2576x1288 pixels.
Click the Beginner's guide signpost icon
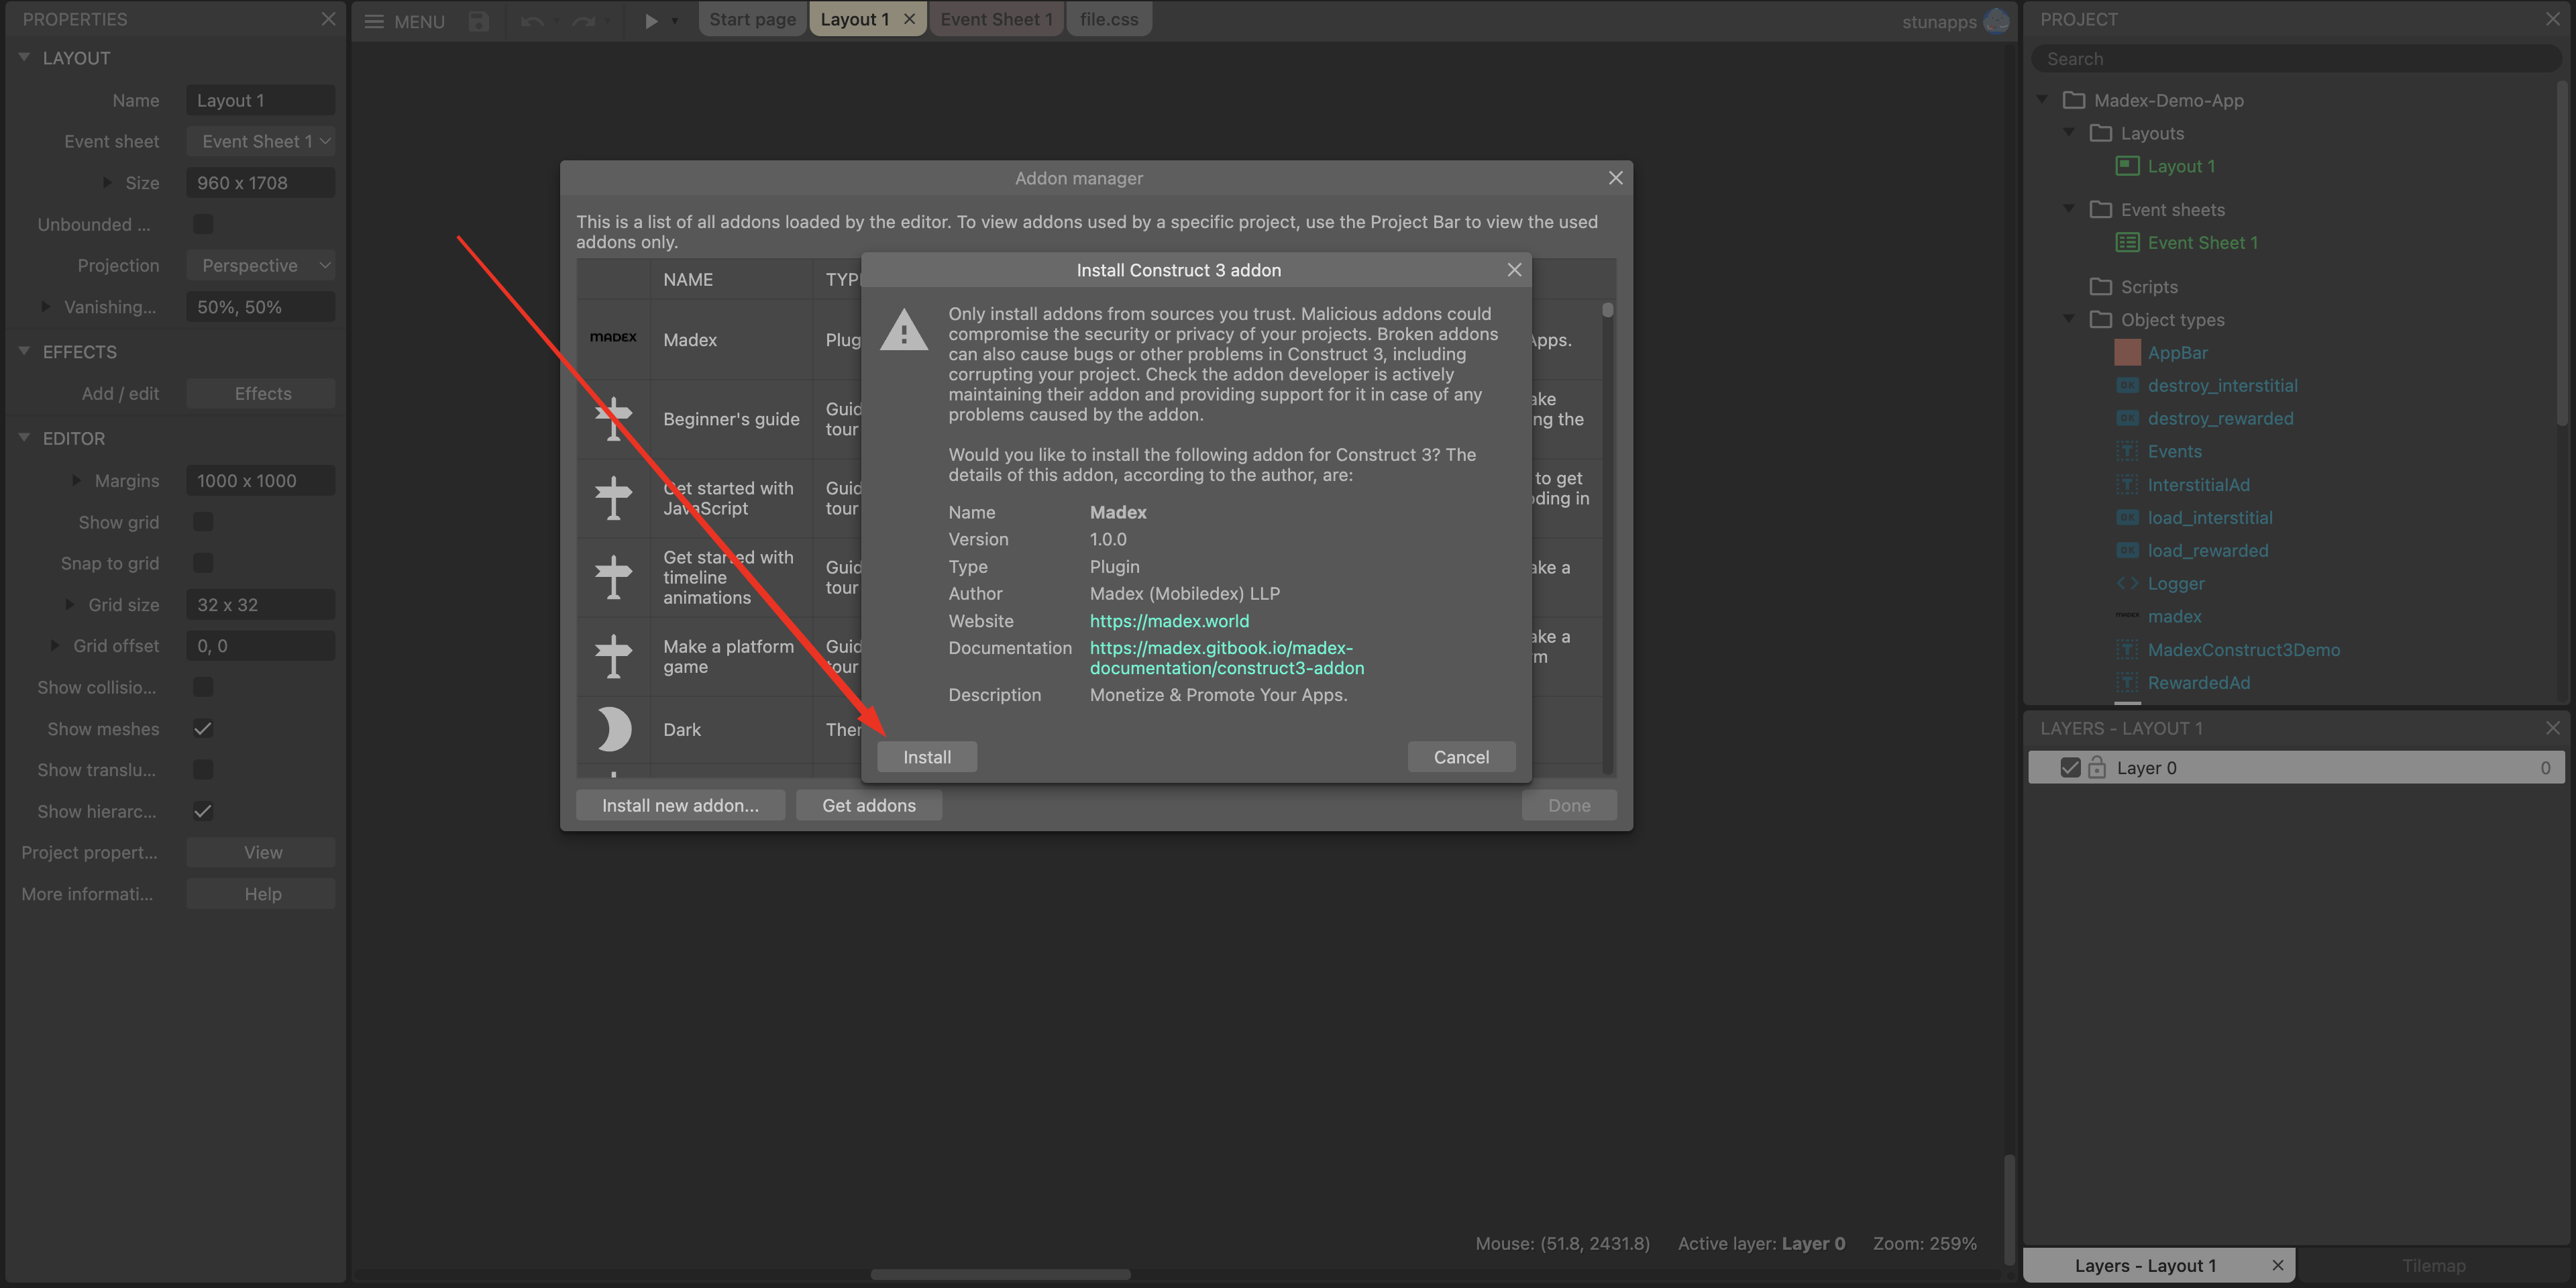[x=613, y=418]
